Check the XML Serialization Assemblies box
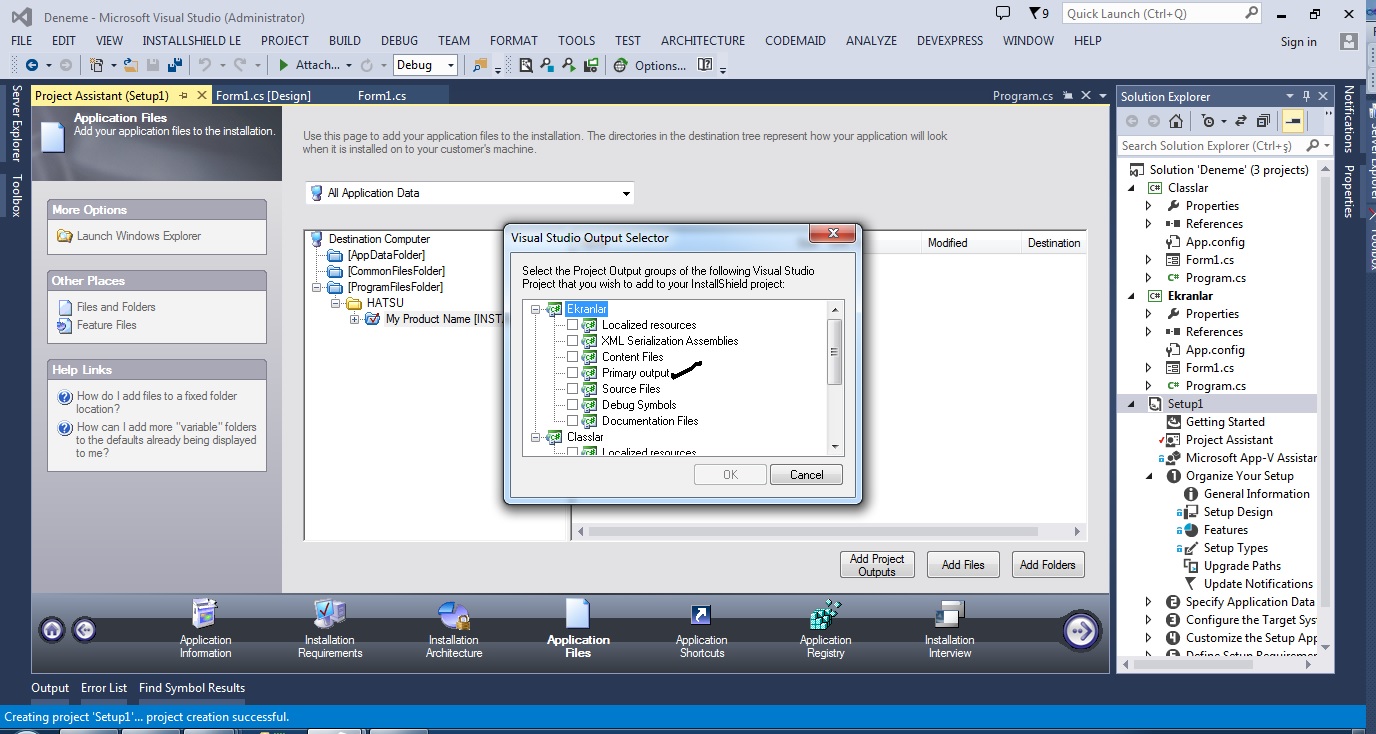Viewport: 1376px width, 734px height. point(572,341)
